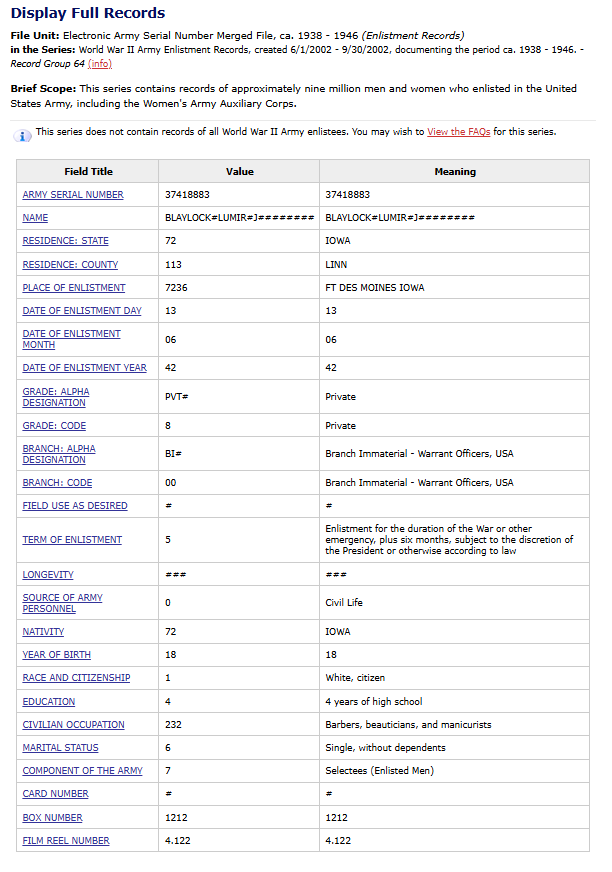Click the TERM OF ENLISTMENT link
Screen dimensions: 612x872
point(72,540)
